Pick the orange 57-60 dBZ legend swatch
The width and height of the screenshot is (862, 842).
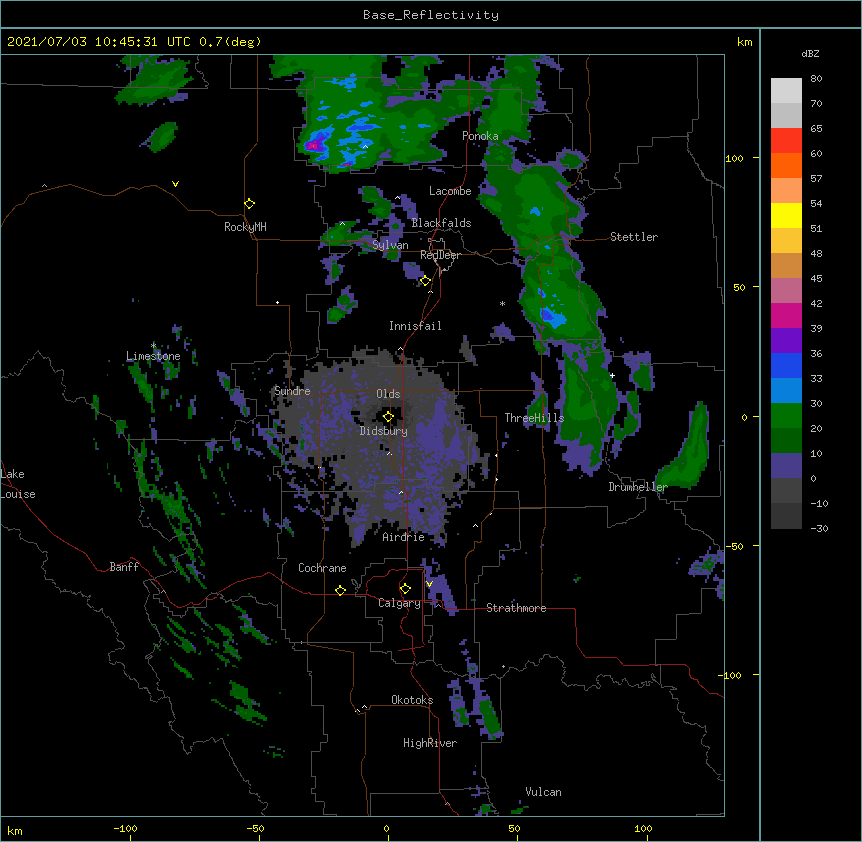point(786,165)
